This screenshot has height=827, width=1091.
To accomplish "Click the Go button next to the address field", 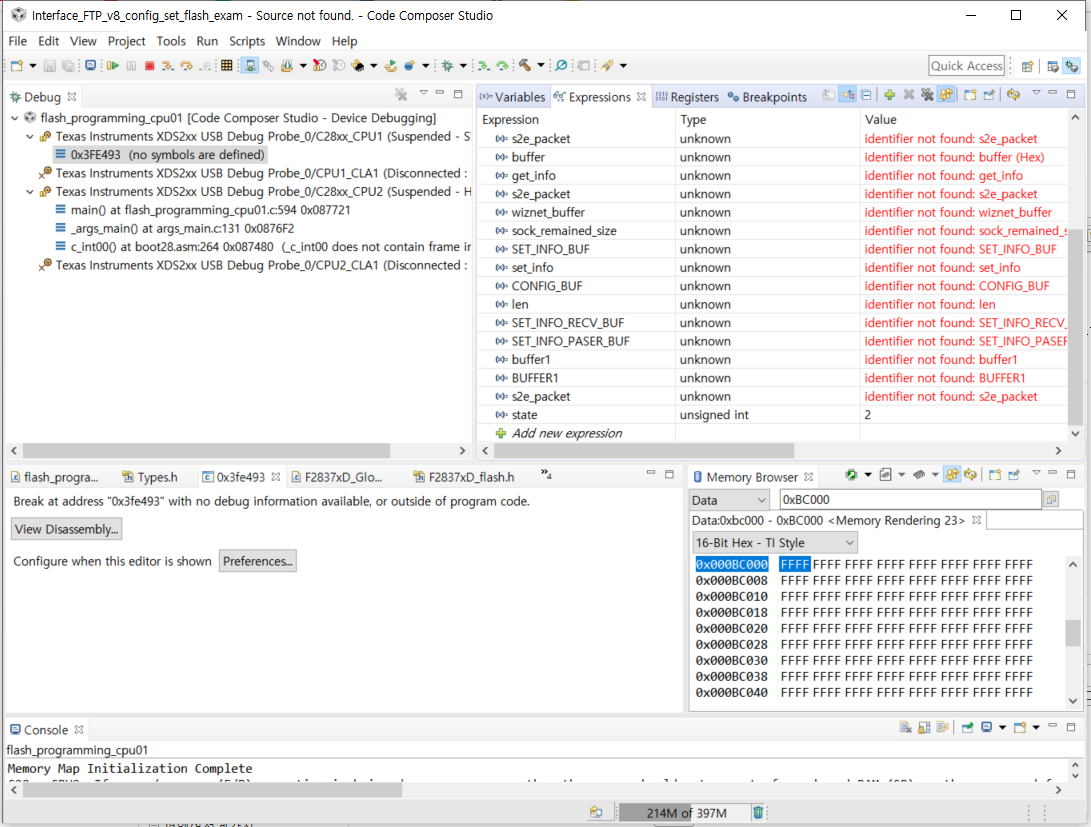I will [x=1051, y=499].
